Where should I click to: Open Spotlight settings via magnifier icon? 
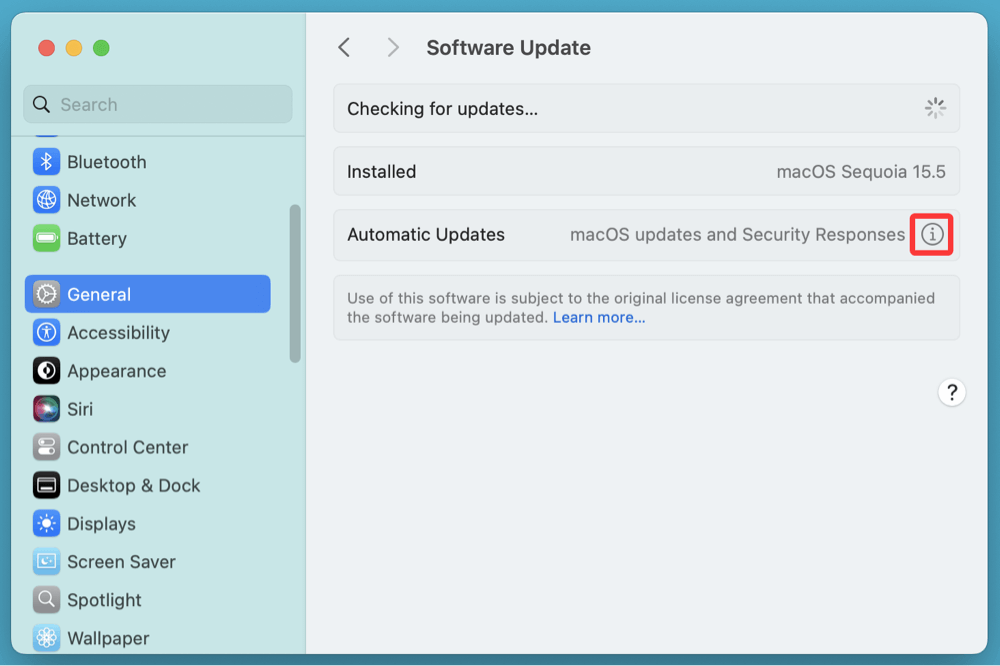tap(46, 600)
